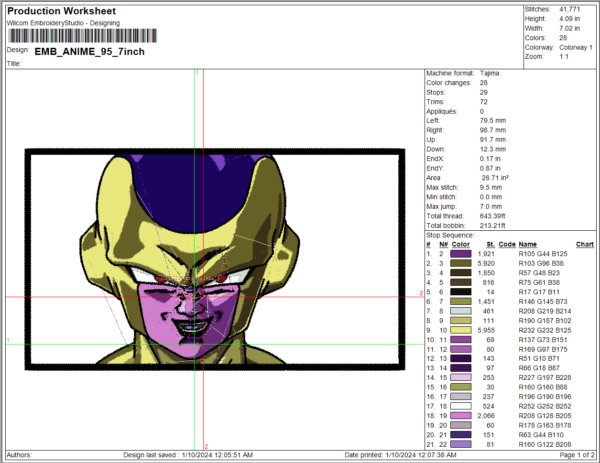Click the area value 28.71 in²
The height and width of the screenshot is (463, 600).
coord(495,178)
